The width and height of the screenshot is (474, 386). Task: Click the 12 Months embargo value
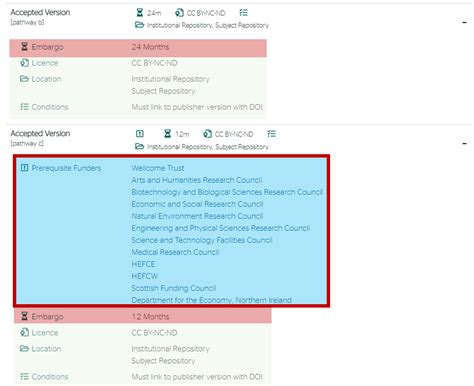(x=150, y=316)
